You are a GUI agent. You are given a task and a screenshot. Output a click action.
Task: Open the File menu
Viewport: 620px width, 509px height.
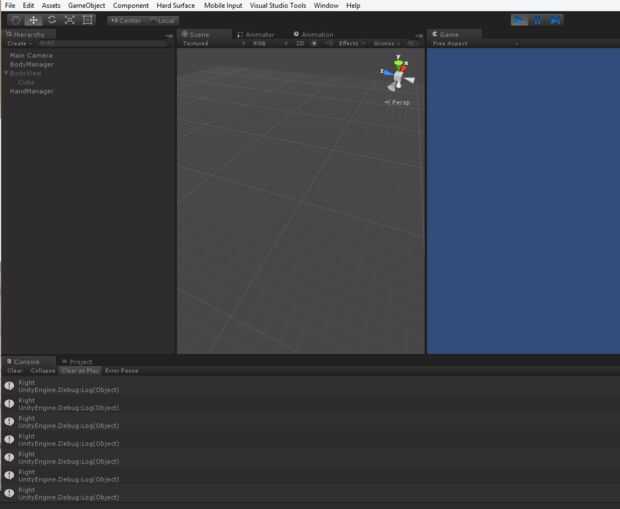point(10,5)
